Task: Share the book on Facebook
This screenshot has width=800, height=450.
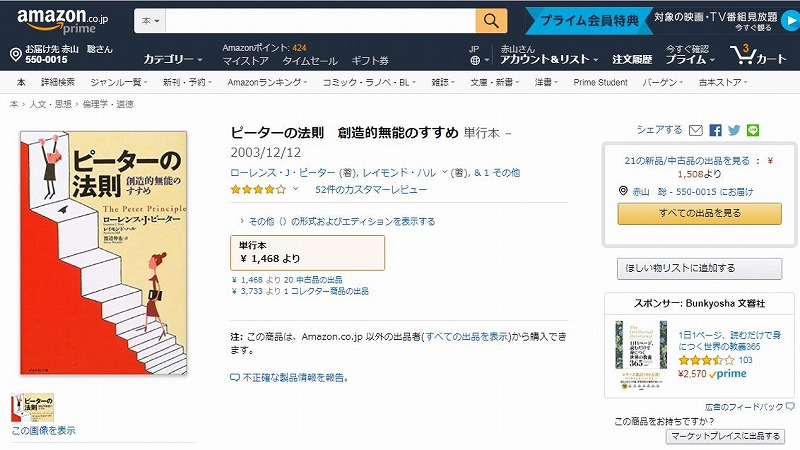Action: point(715,131)
